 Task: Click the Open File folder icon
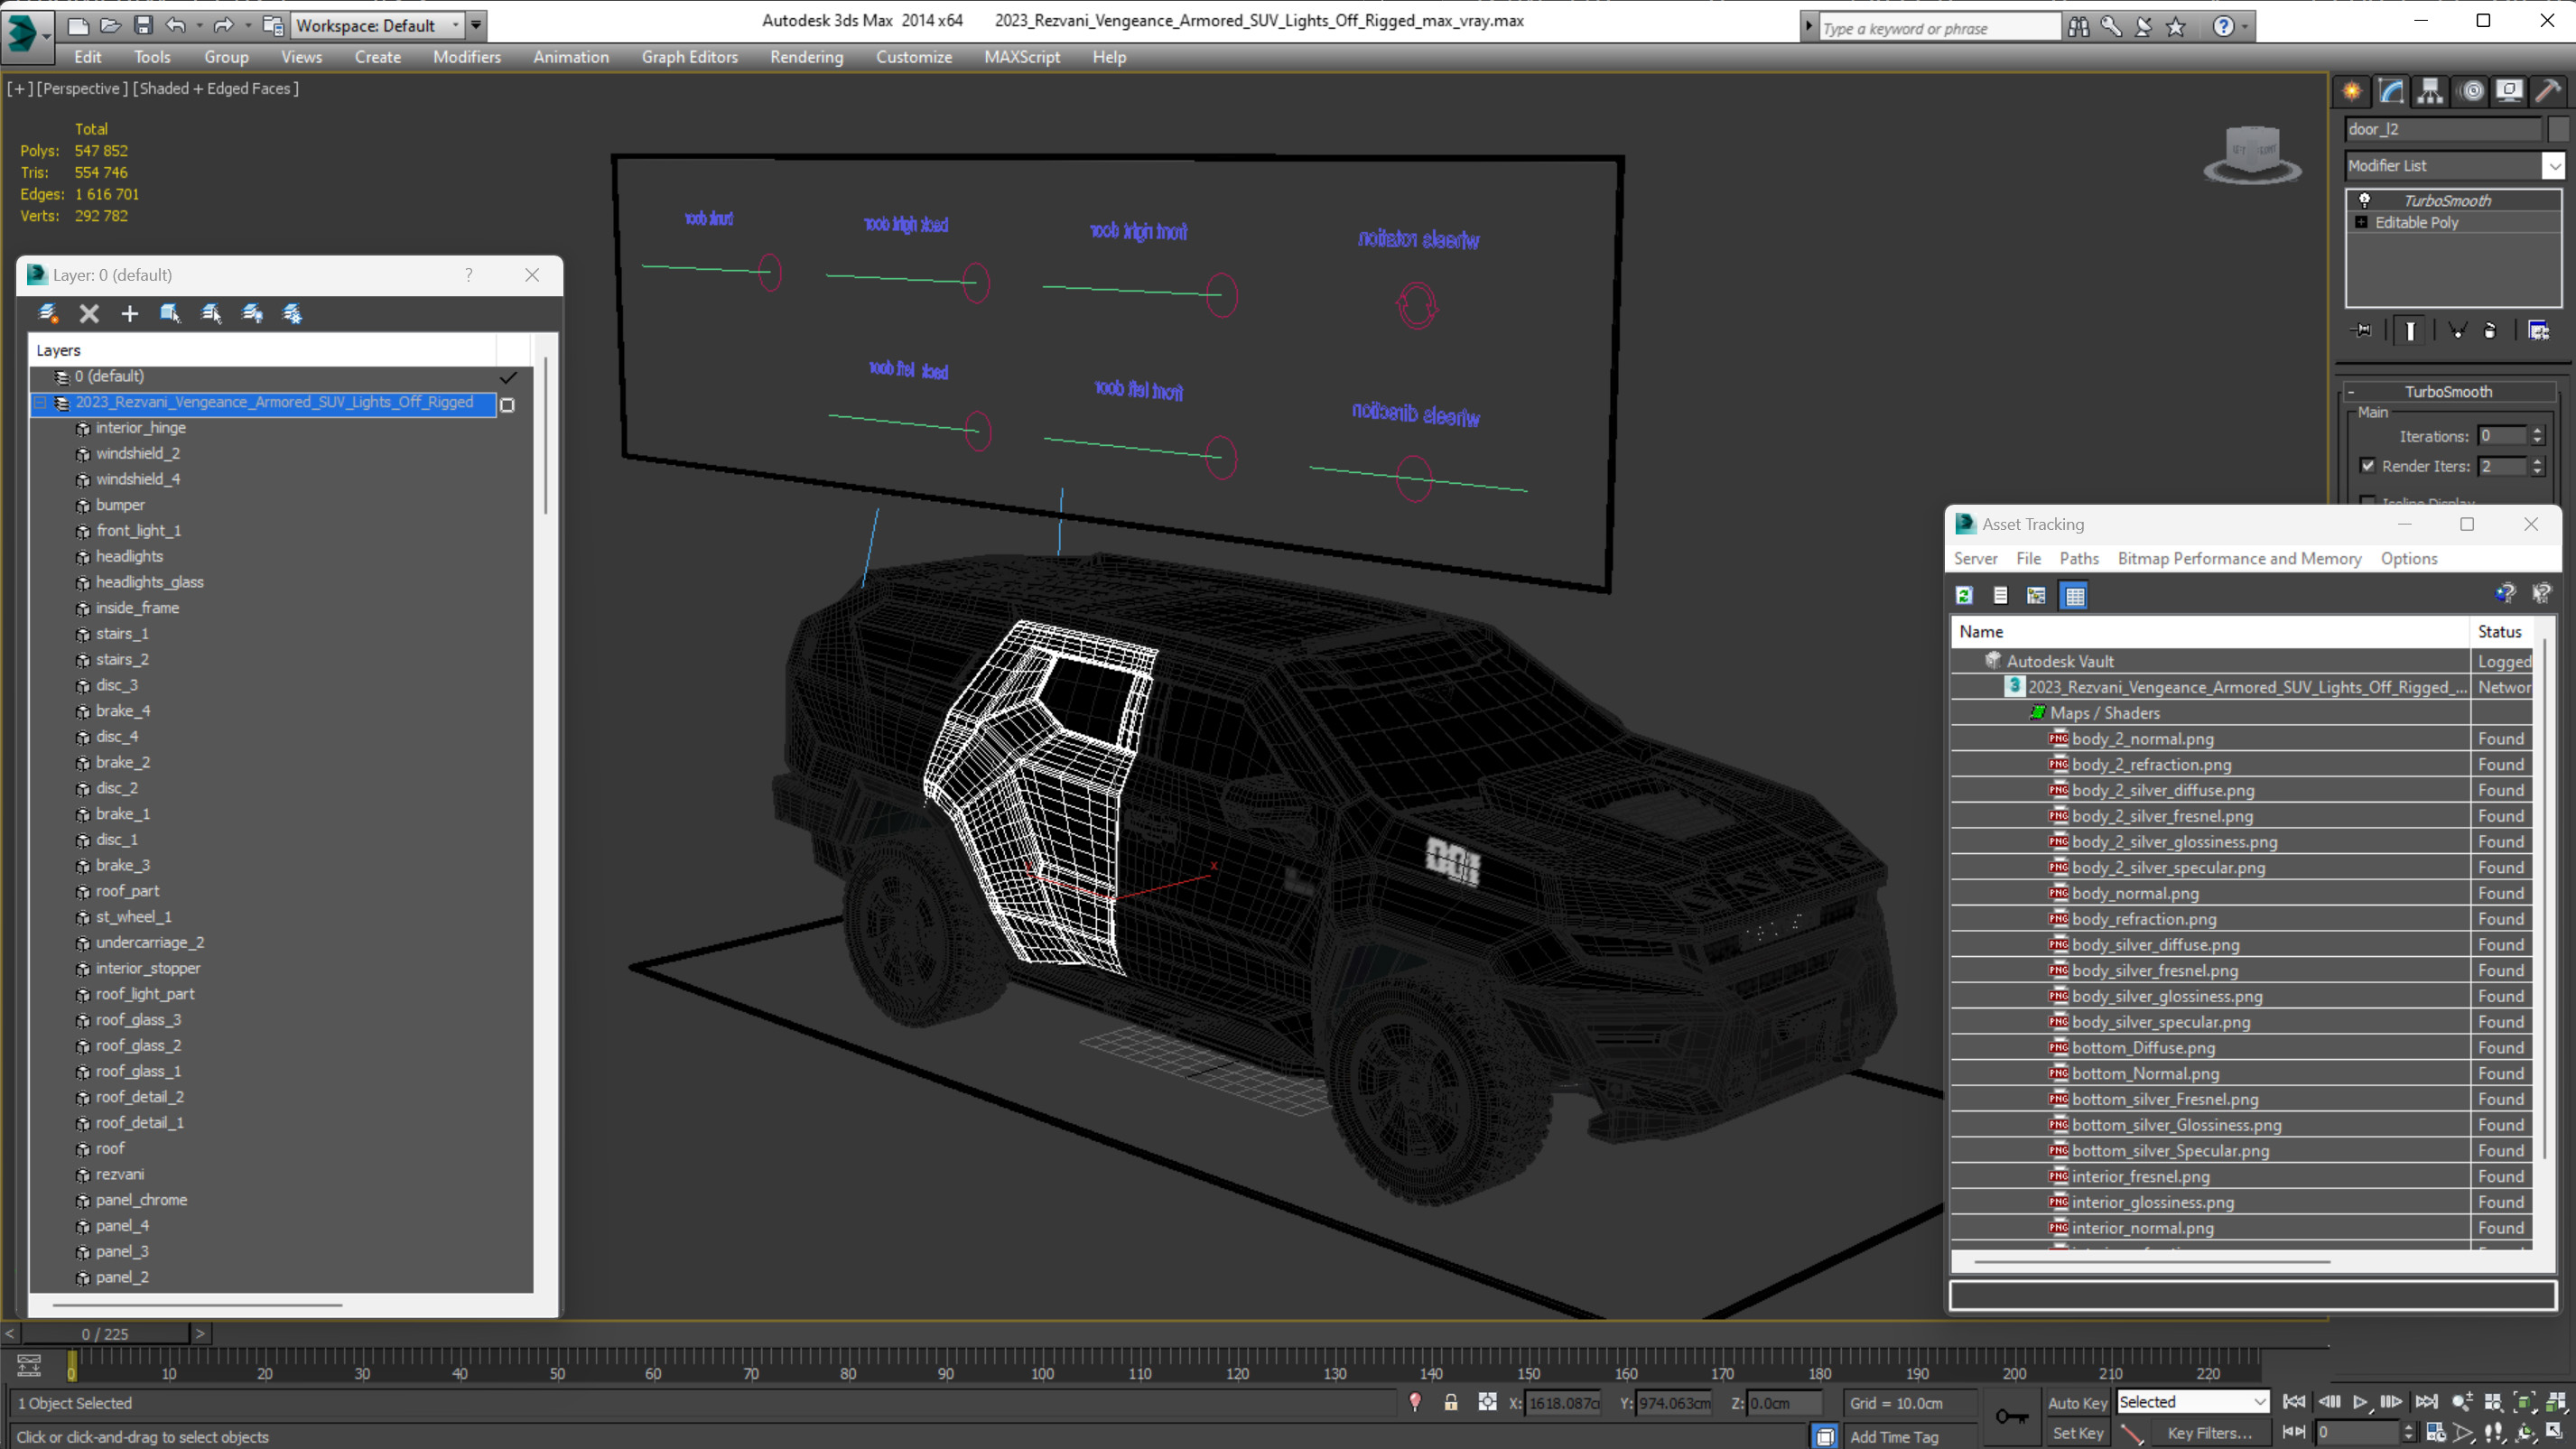(111, 25)
